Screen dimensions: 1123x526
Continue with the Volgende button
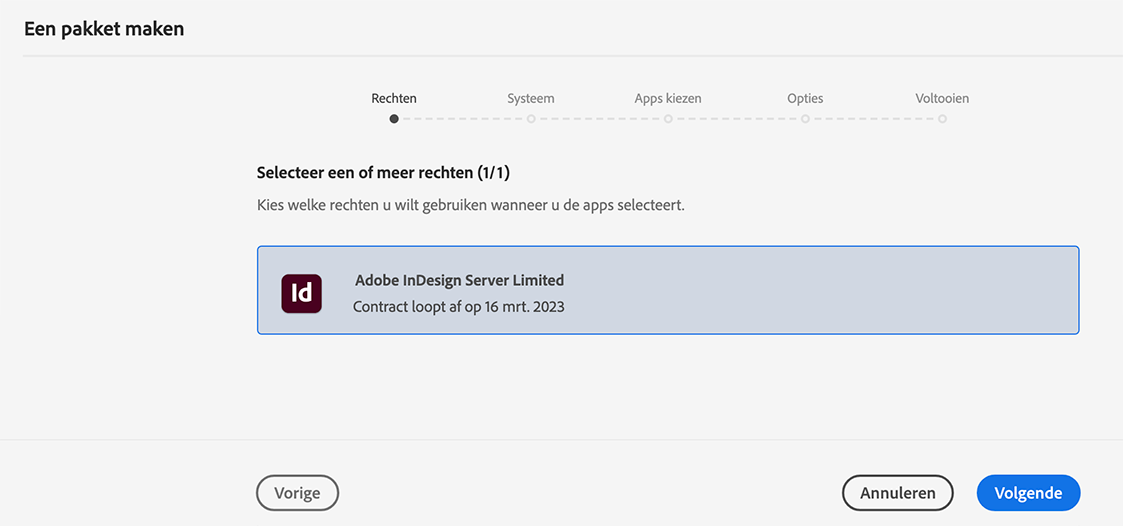tap(1028, 493)
